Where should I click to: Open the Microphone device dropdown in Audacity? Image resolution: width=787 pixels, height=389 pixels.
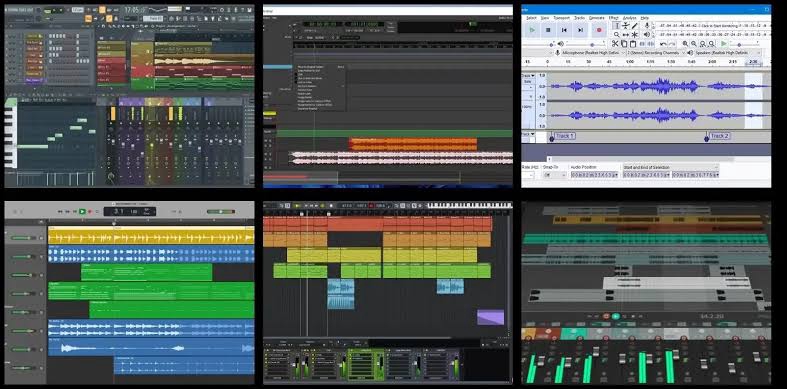[x=594, y=53]
